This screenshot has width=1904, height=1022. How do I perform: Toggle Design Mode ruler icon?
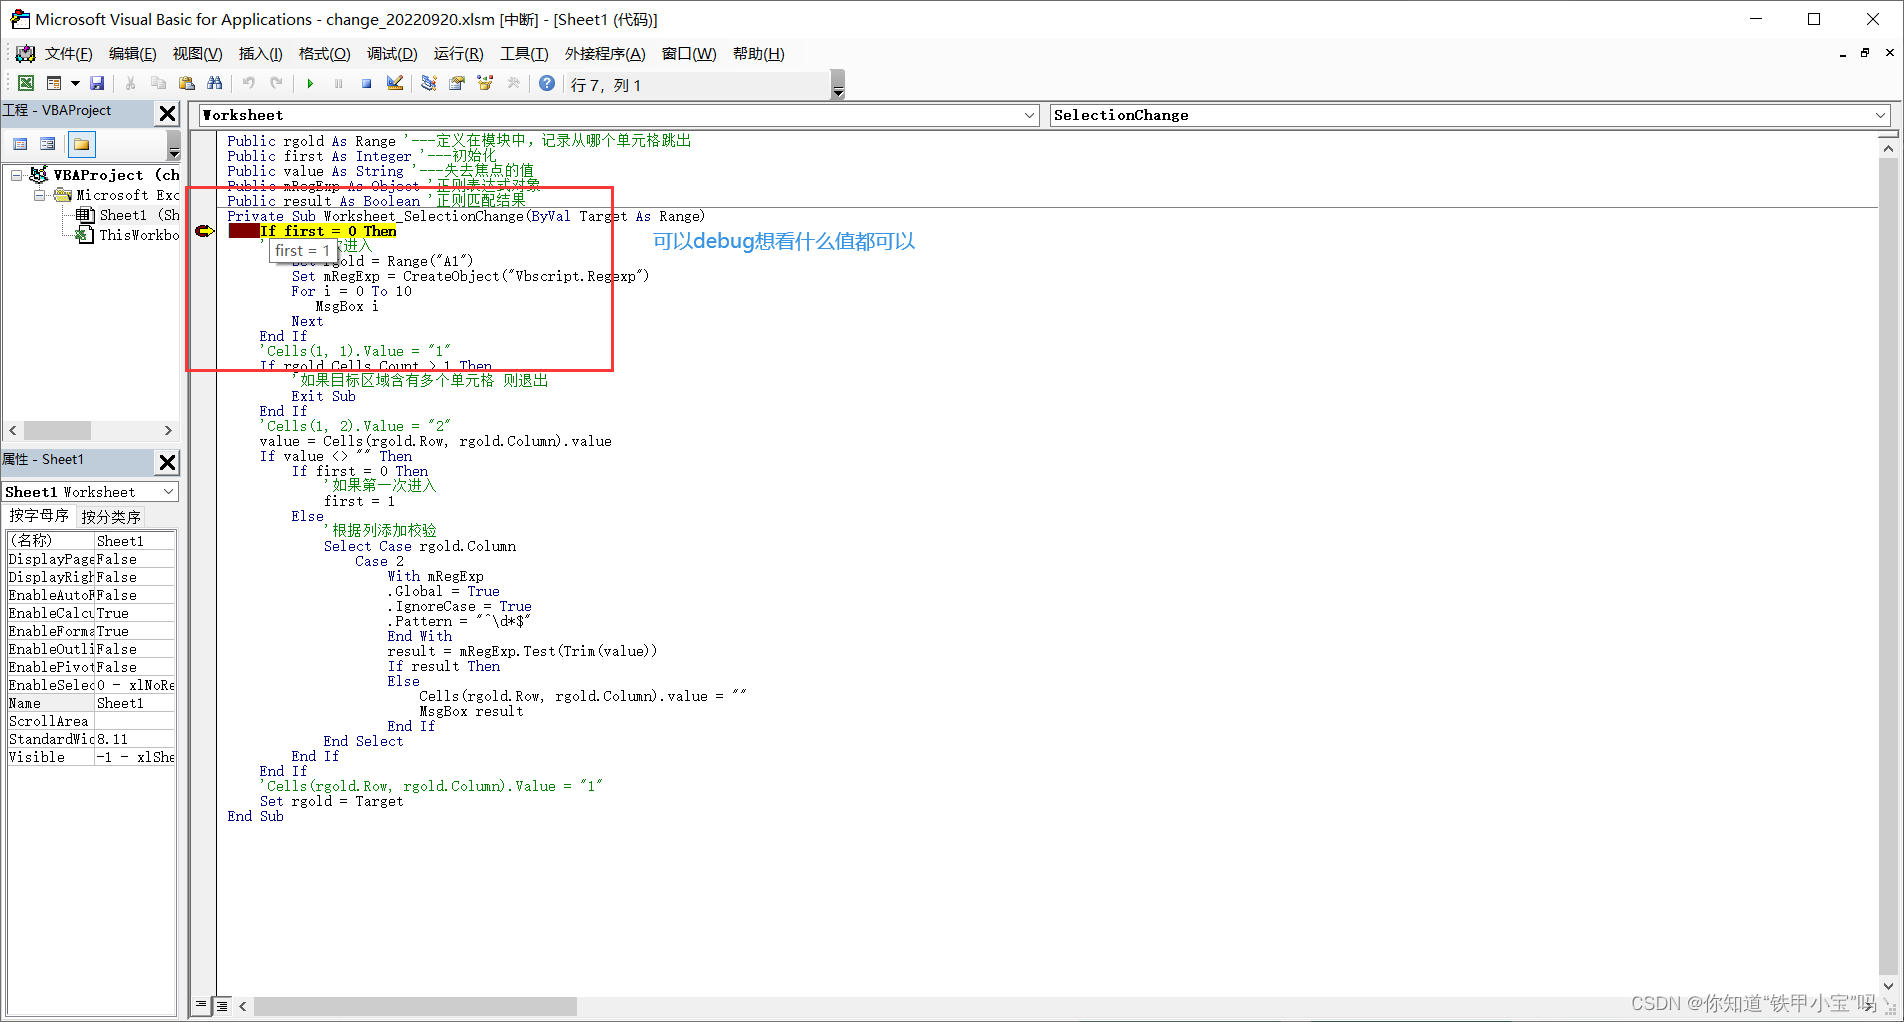click(x=395, y=84)
